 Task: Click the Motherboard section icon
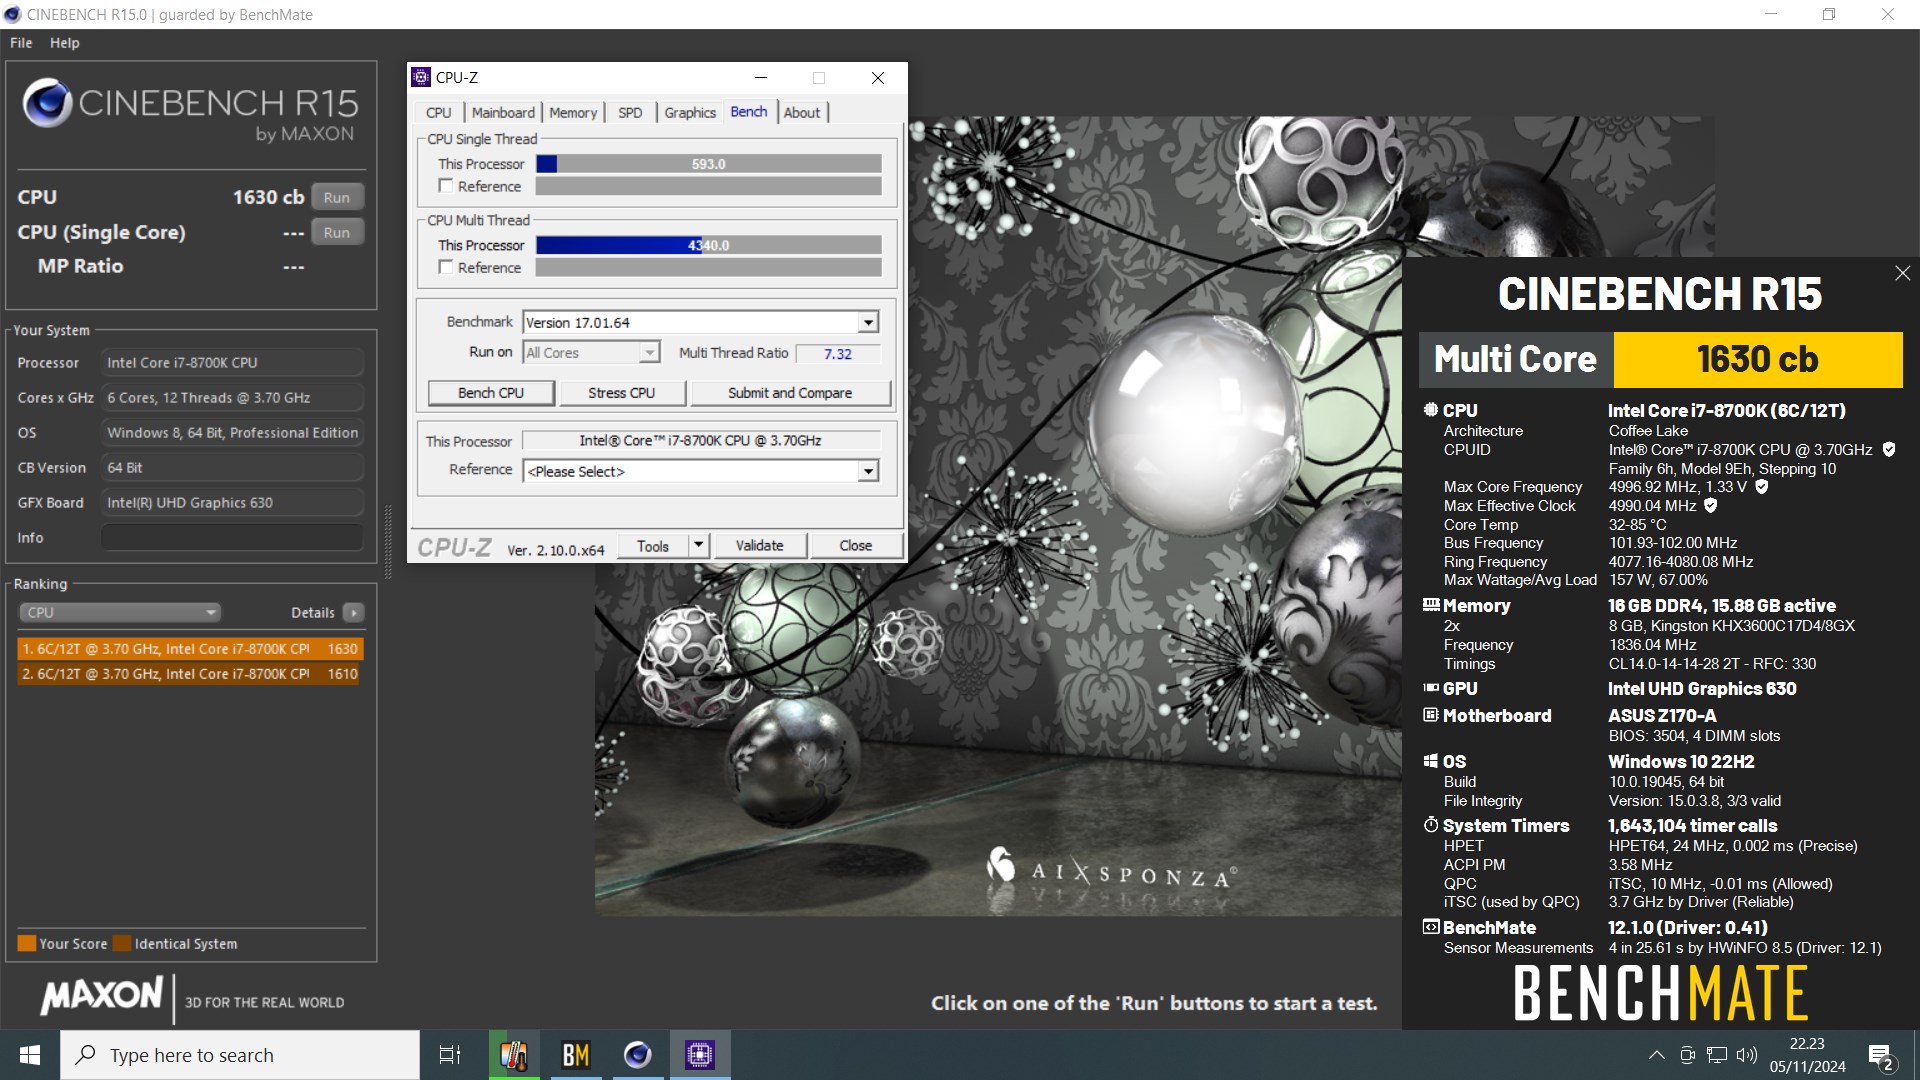[1431, 715]
